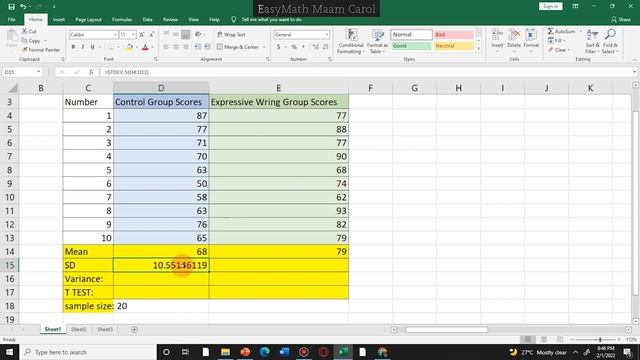The image size is (640, 360).
Task: Click the Percent Style icon
Action: (294, 47)
